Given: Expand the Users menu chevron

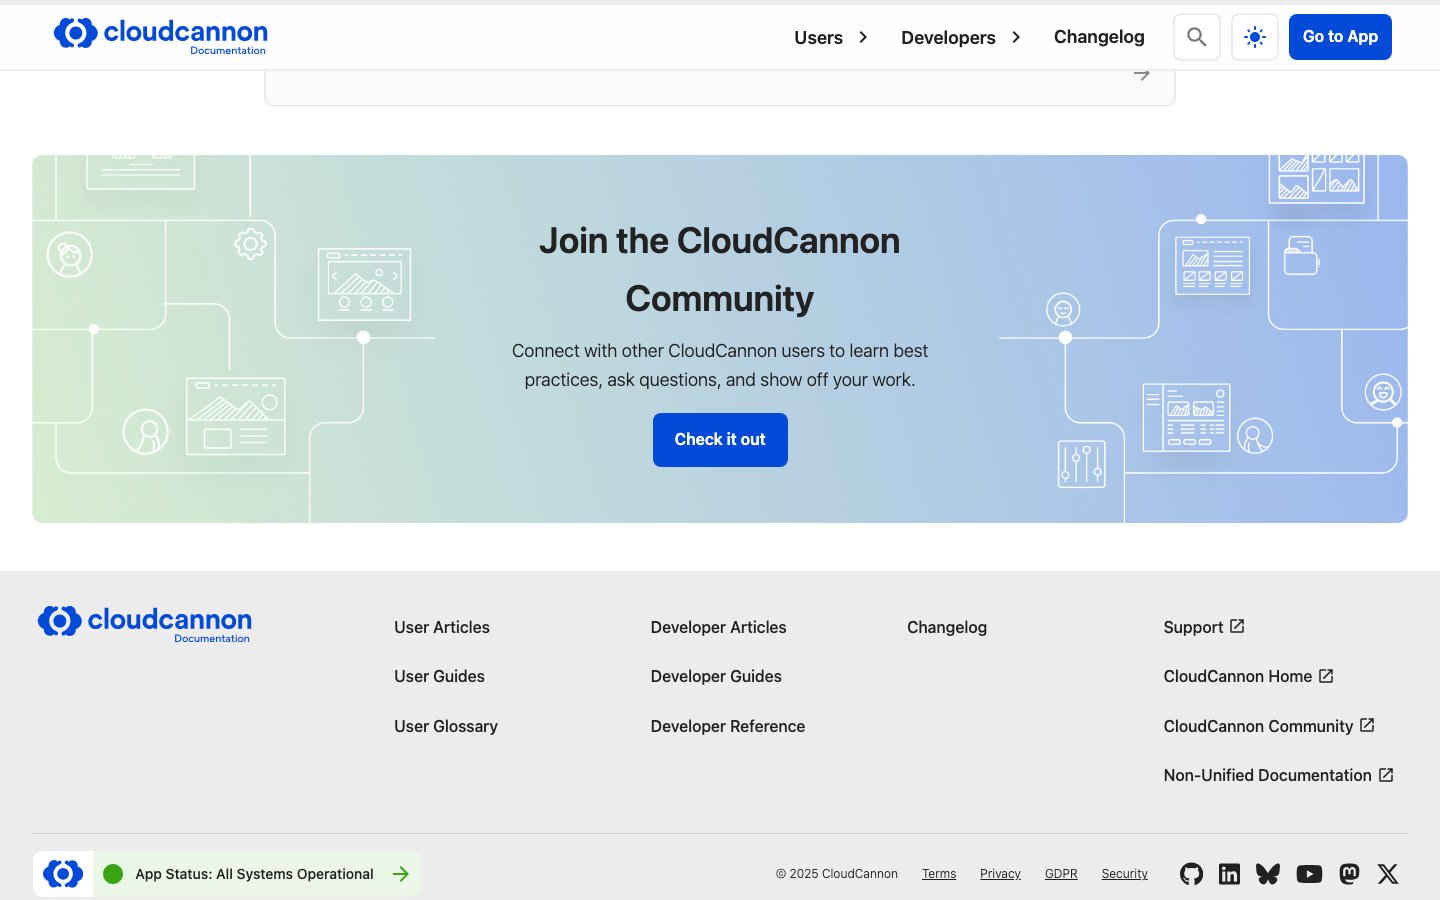Looking at the screenshot, I should [863, 37].
